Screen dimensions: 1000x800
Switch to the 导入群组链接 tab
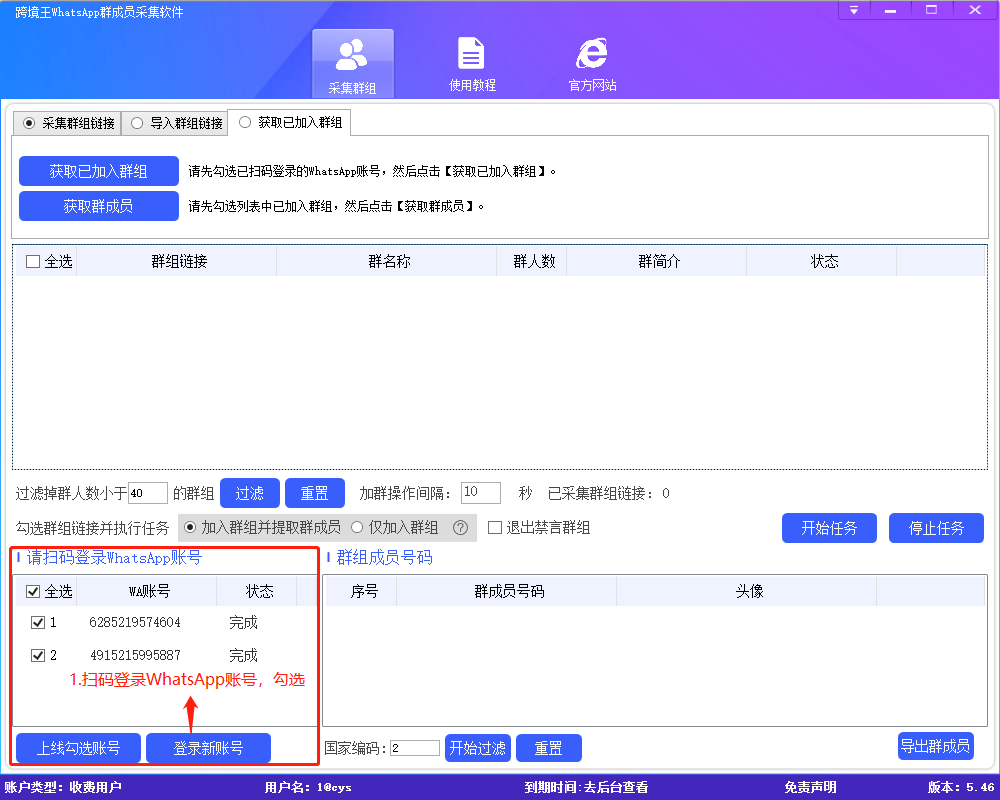tap(178, 122)
